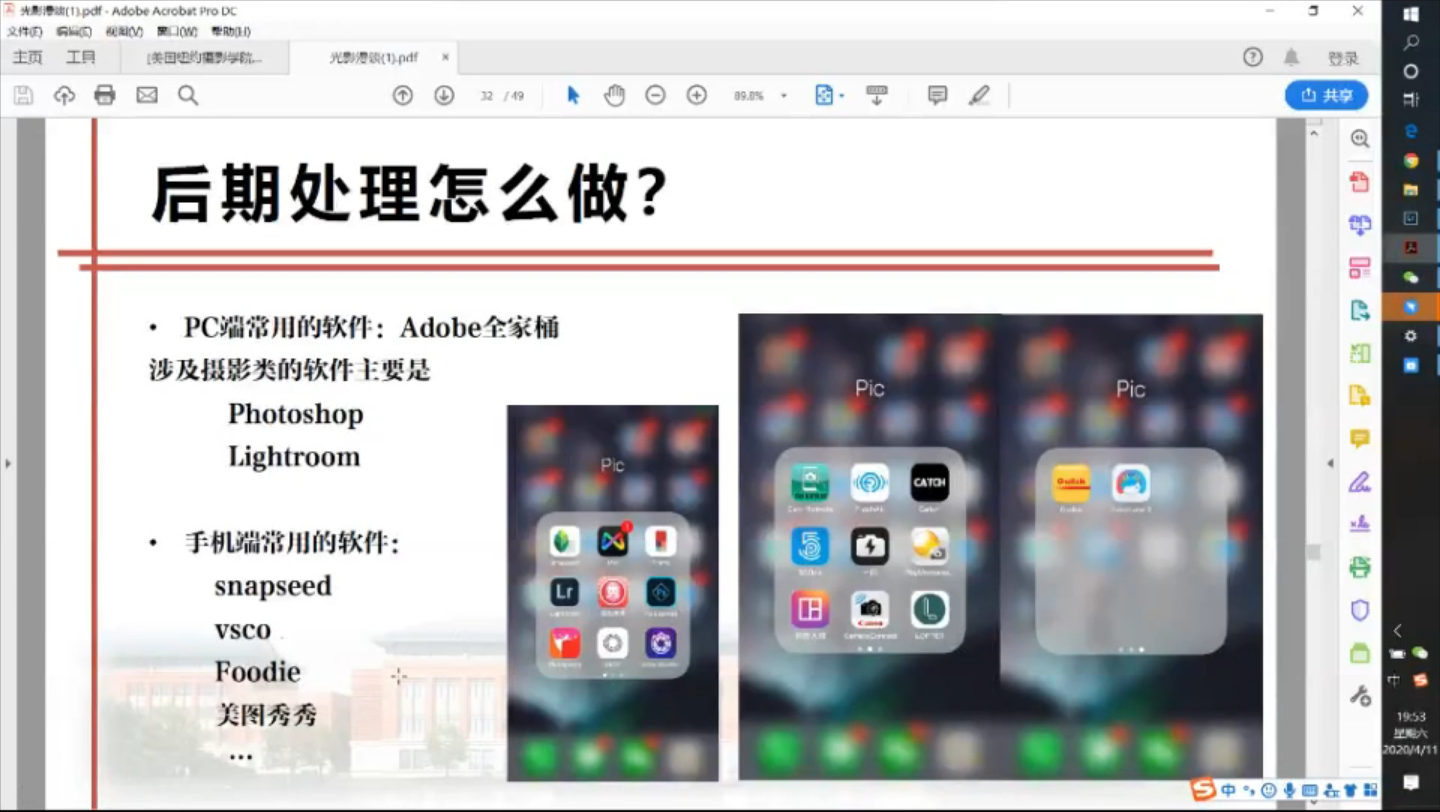Open the Windows Start button
This screenshot has height=812, width=1440.
pos(1411,14)
